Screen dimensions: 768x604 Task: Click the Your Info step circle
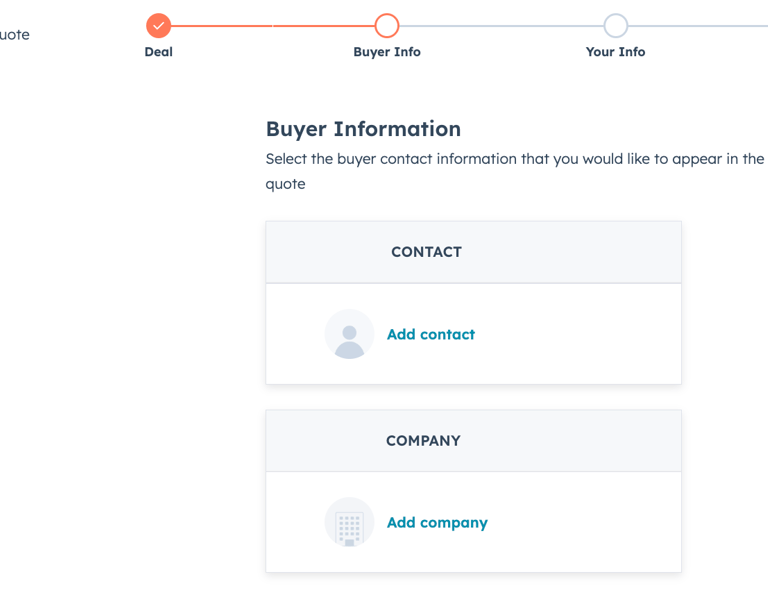click(x=616, y=26)
